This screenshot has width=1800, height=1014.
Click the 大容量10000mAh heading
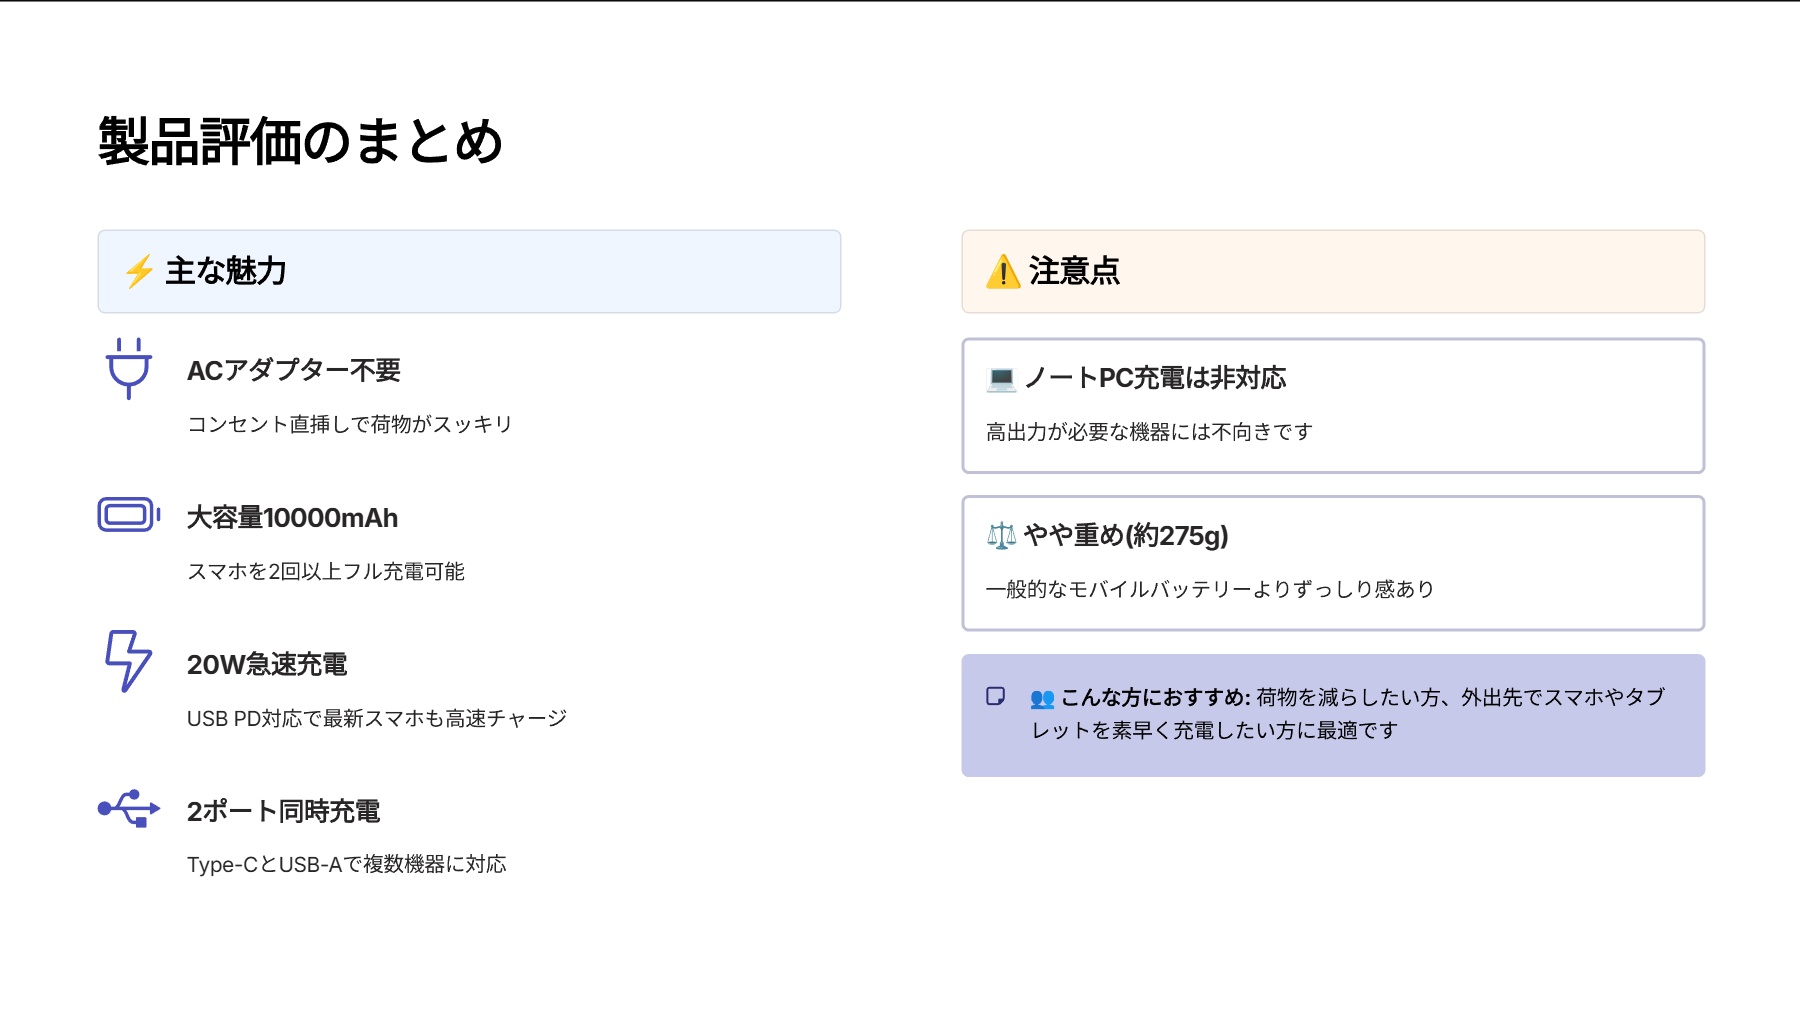[292, 518]
